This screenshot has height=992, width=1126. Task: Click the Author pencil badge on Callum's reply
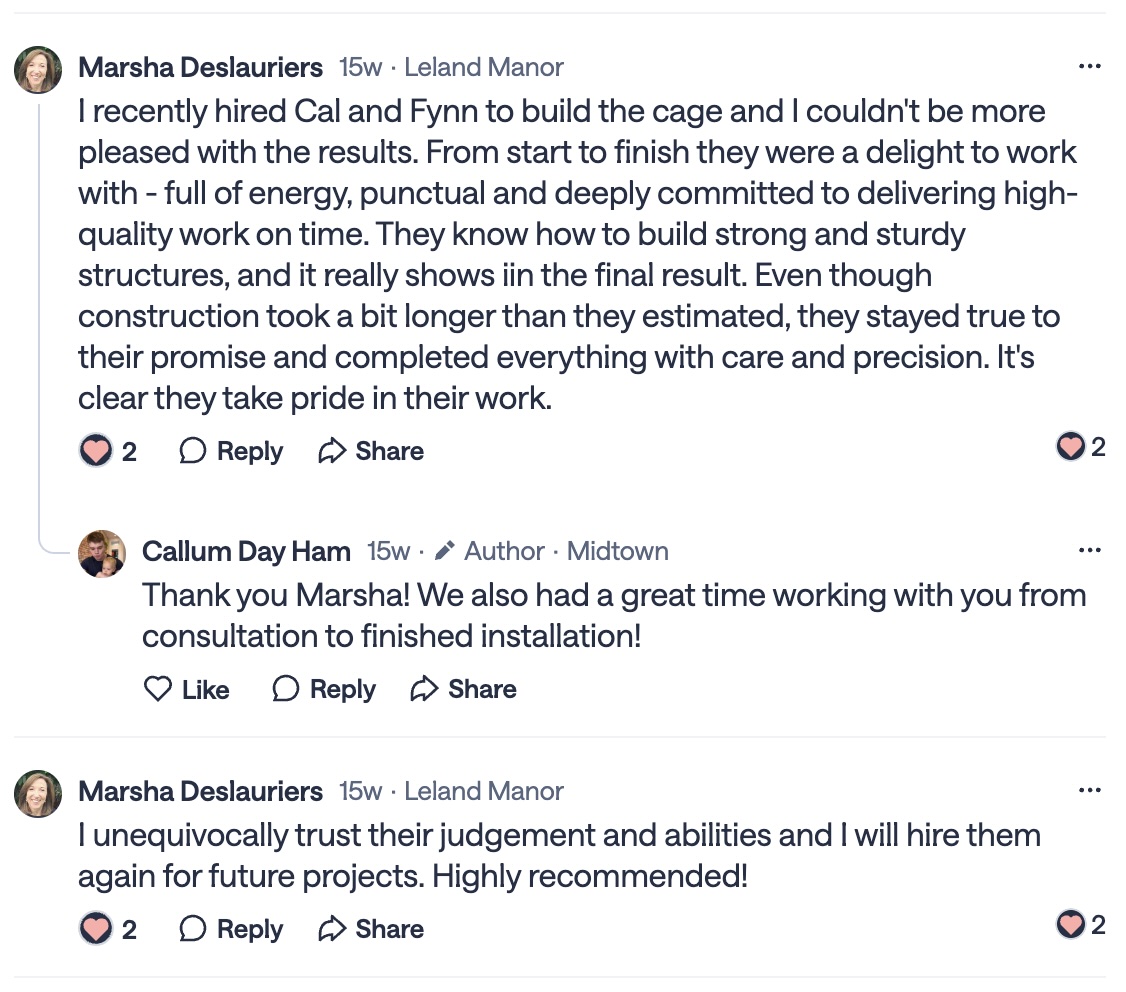pos(446,551)
